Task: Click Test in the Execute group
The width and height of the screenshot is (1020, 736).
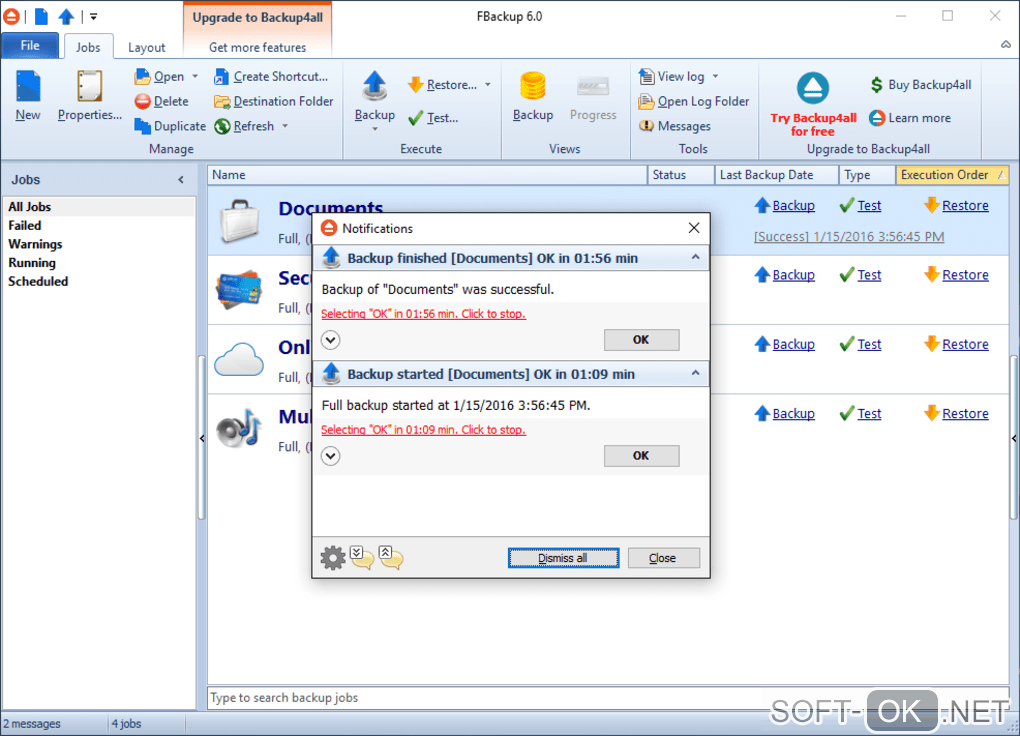Action: (x=433, y=118)
